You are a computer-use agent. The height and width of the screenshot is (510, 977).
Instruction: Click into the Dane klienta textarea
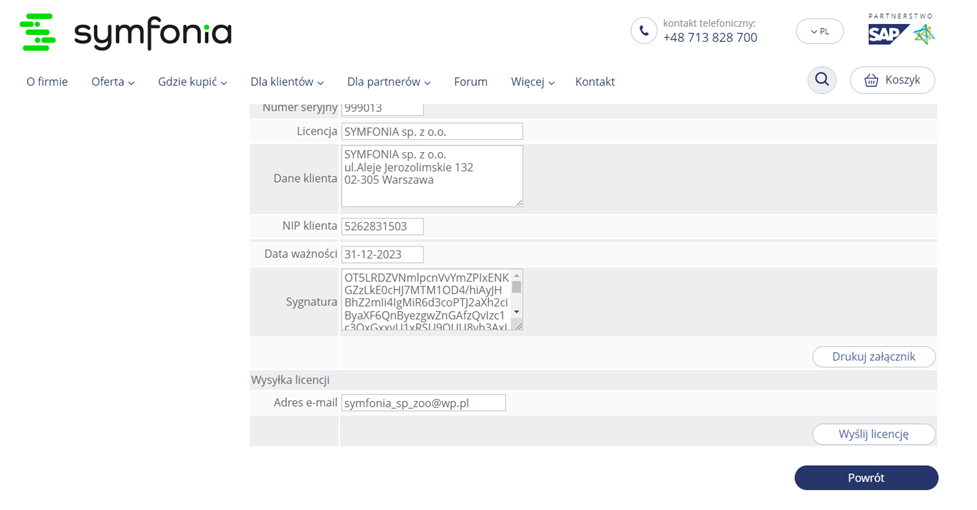[x=432, y=176]
